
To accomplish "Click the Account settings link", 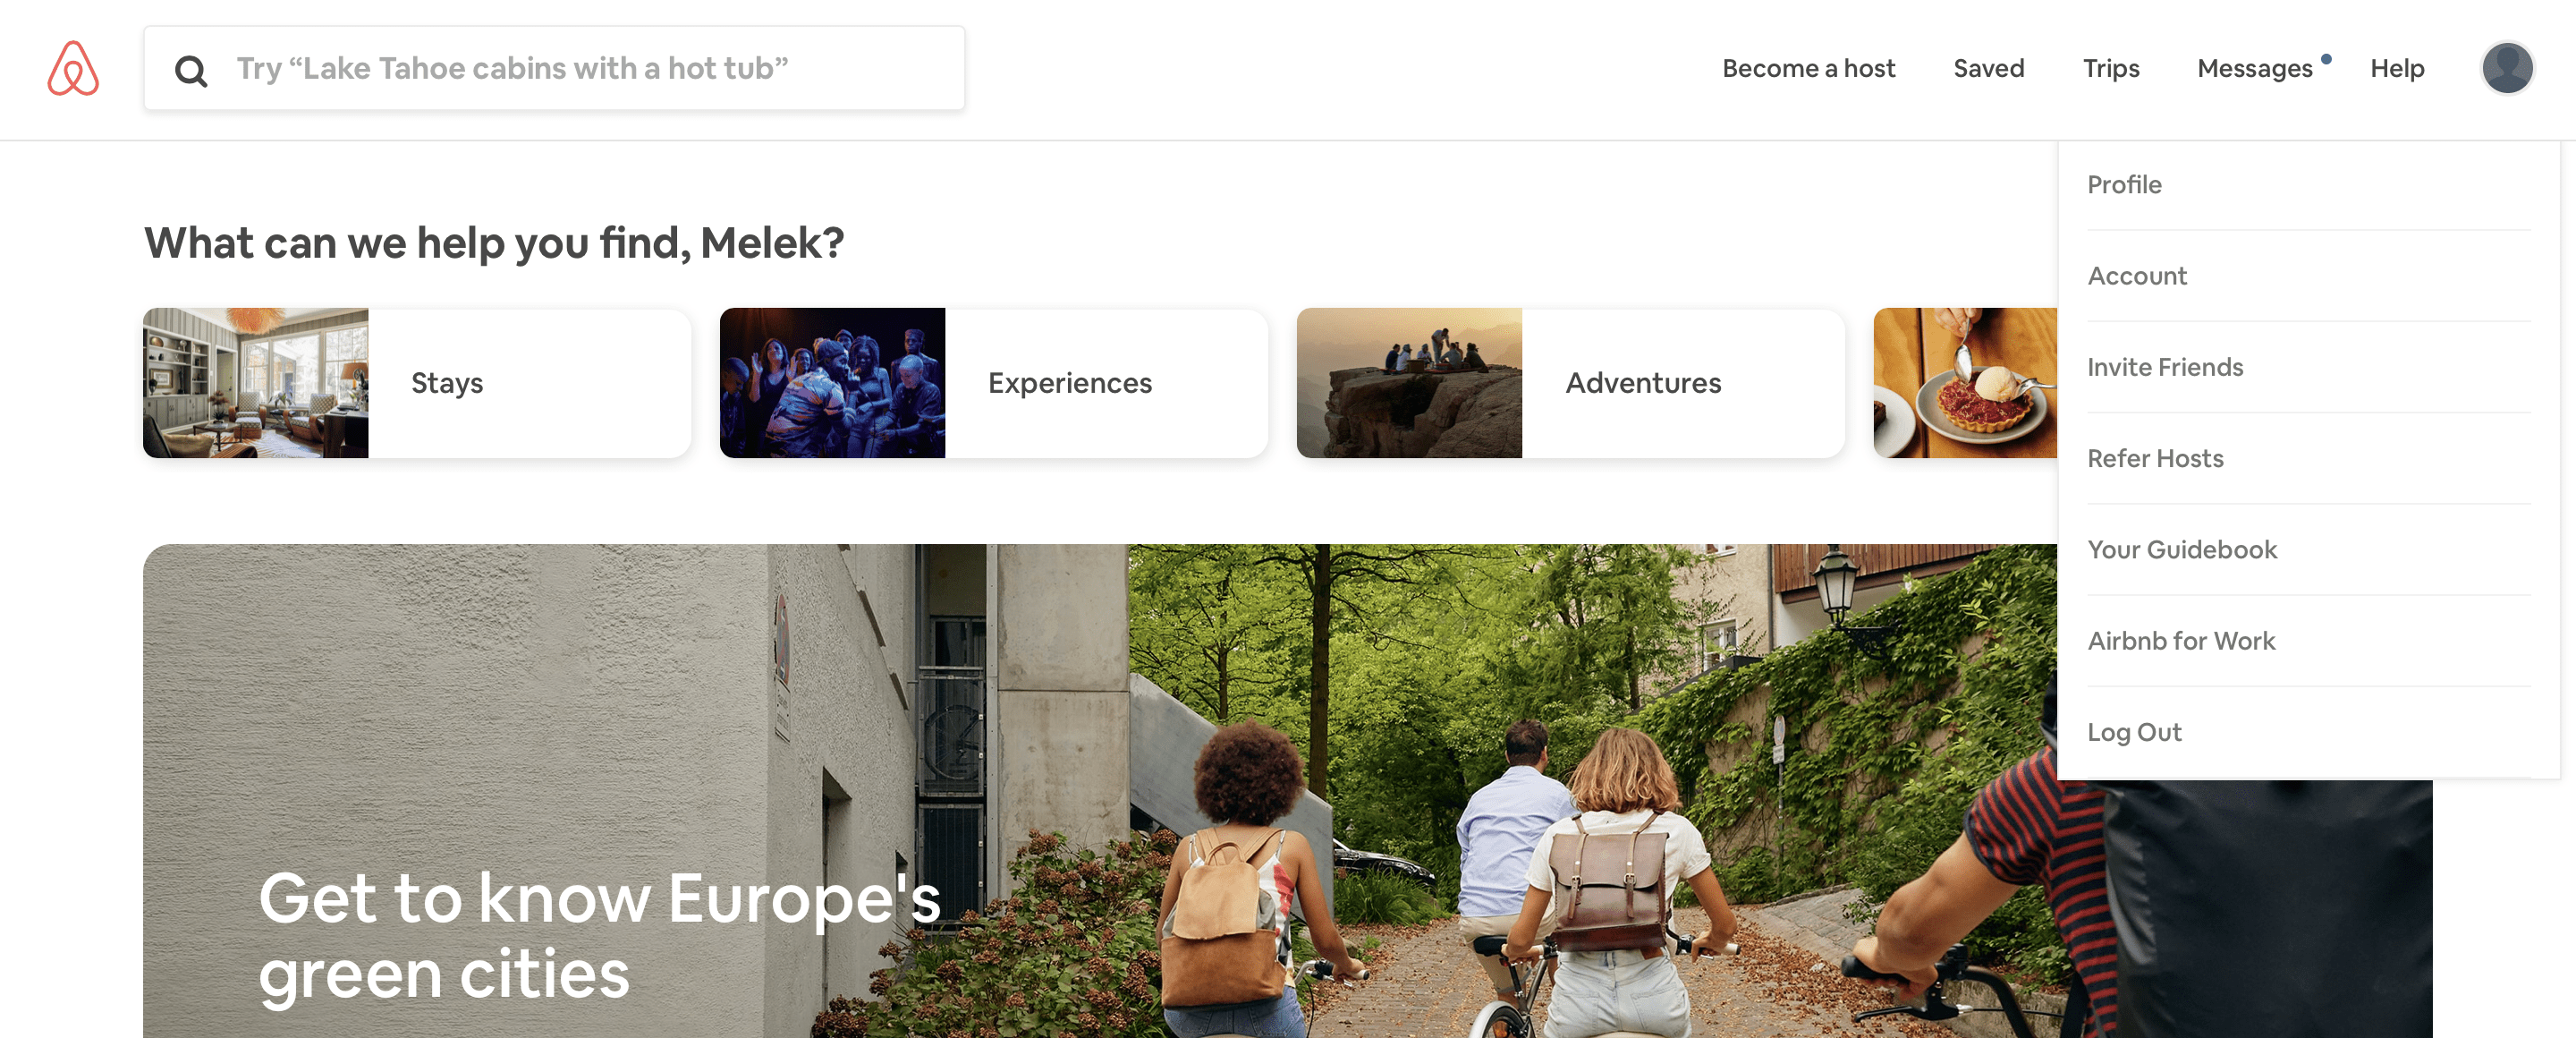I will click(x=2138, y=275).
